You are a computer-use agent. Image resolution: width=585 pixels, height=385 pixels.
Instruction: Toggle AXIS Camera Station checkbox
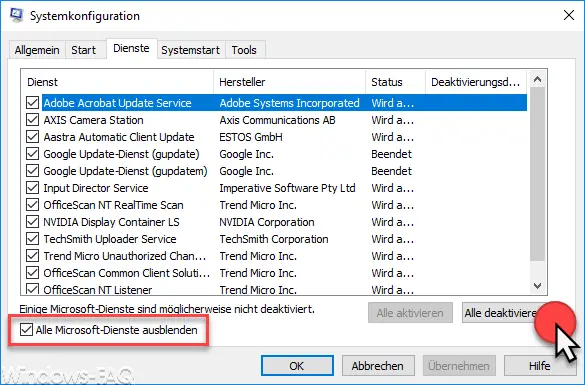[x=32, y=120]
